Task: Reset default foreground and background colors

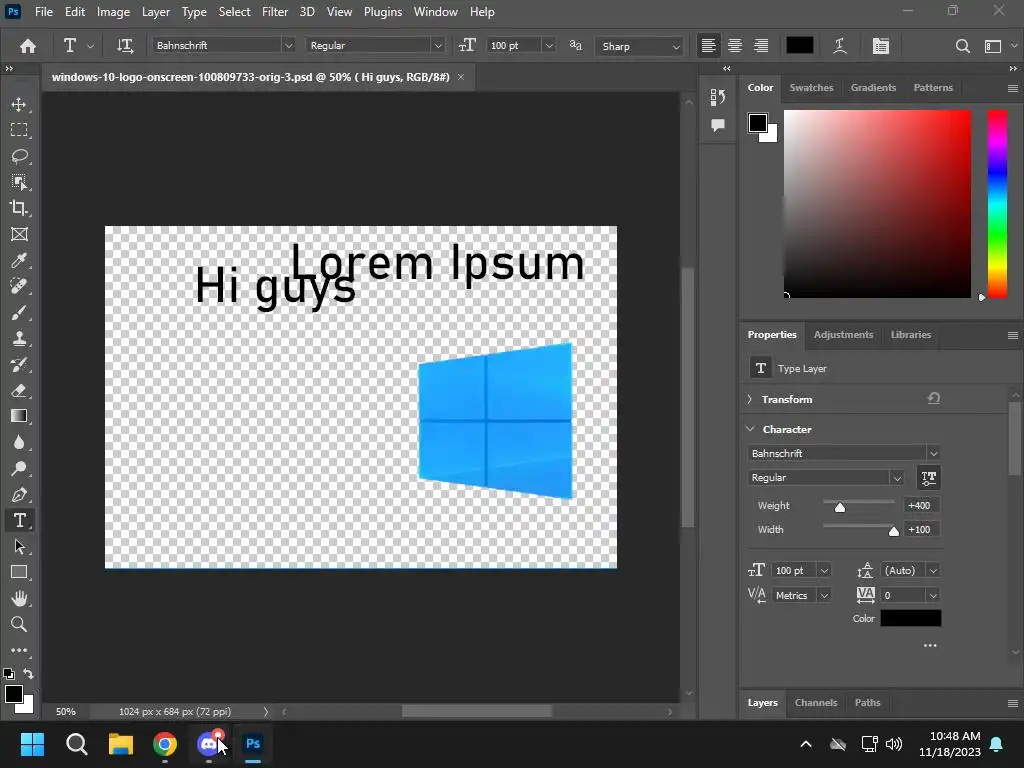Action: 8,673
